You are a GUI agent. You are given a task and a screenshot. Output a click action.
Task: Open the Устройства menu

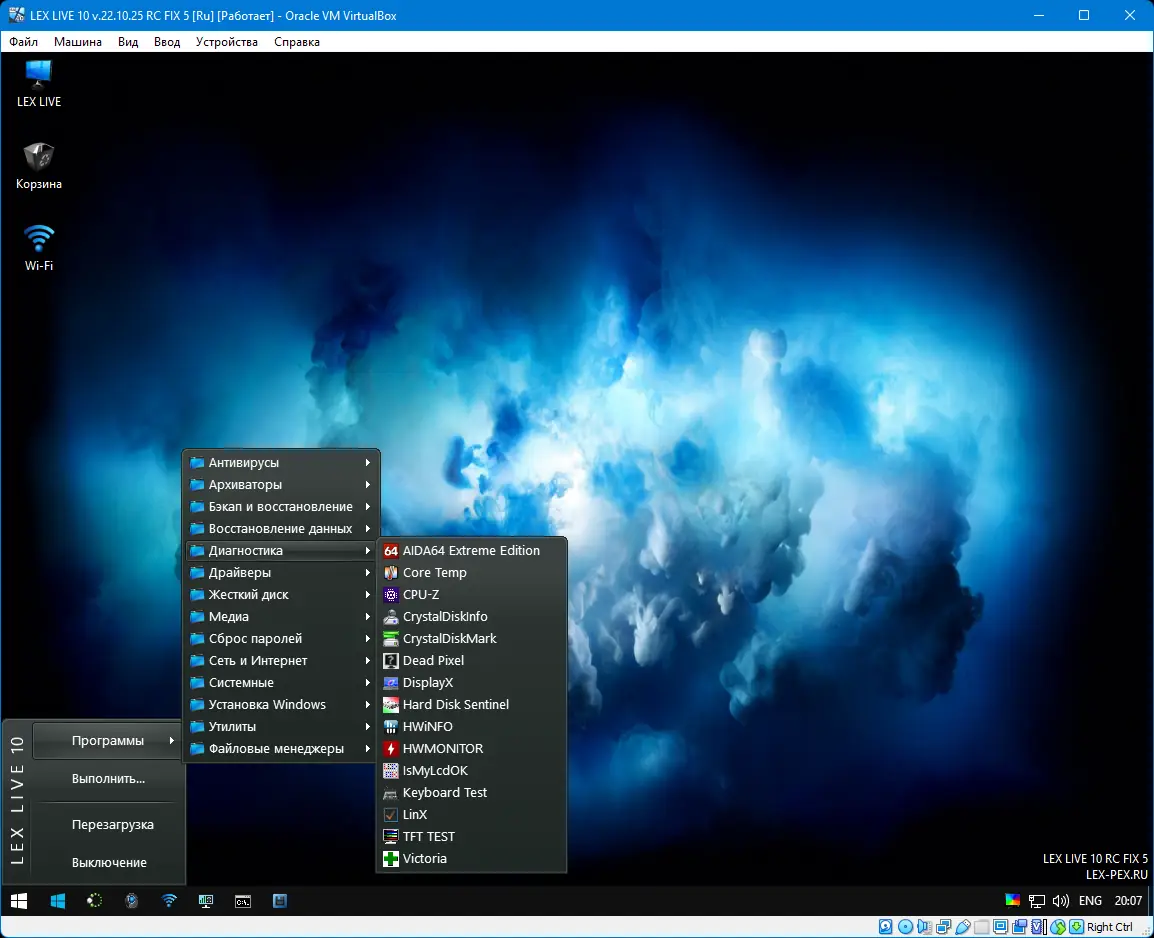click(227, 42)
